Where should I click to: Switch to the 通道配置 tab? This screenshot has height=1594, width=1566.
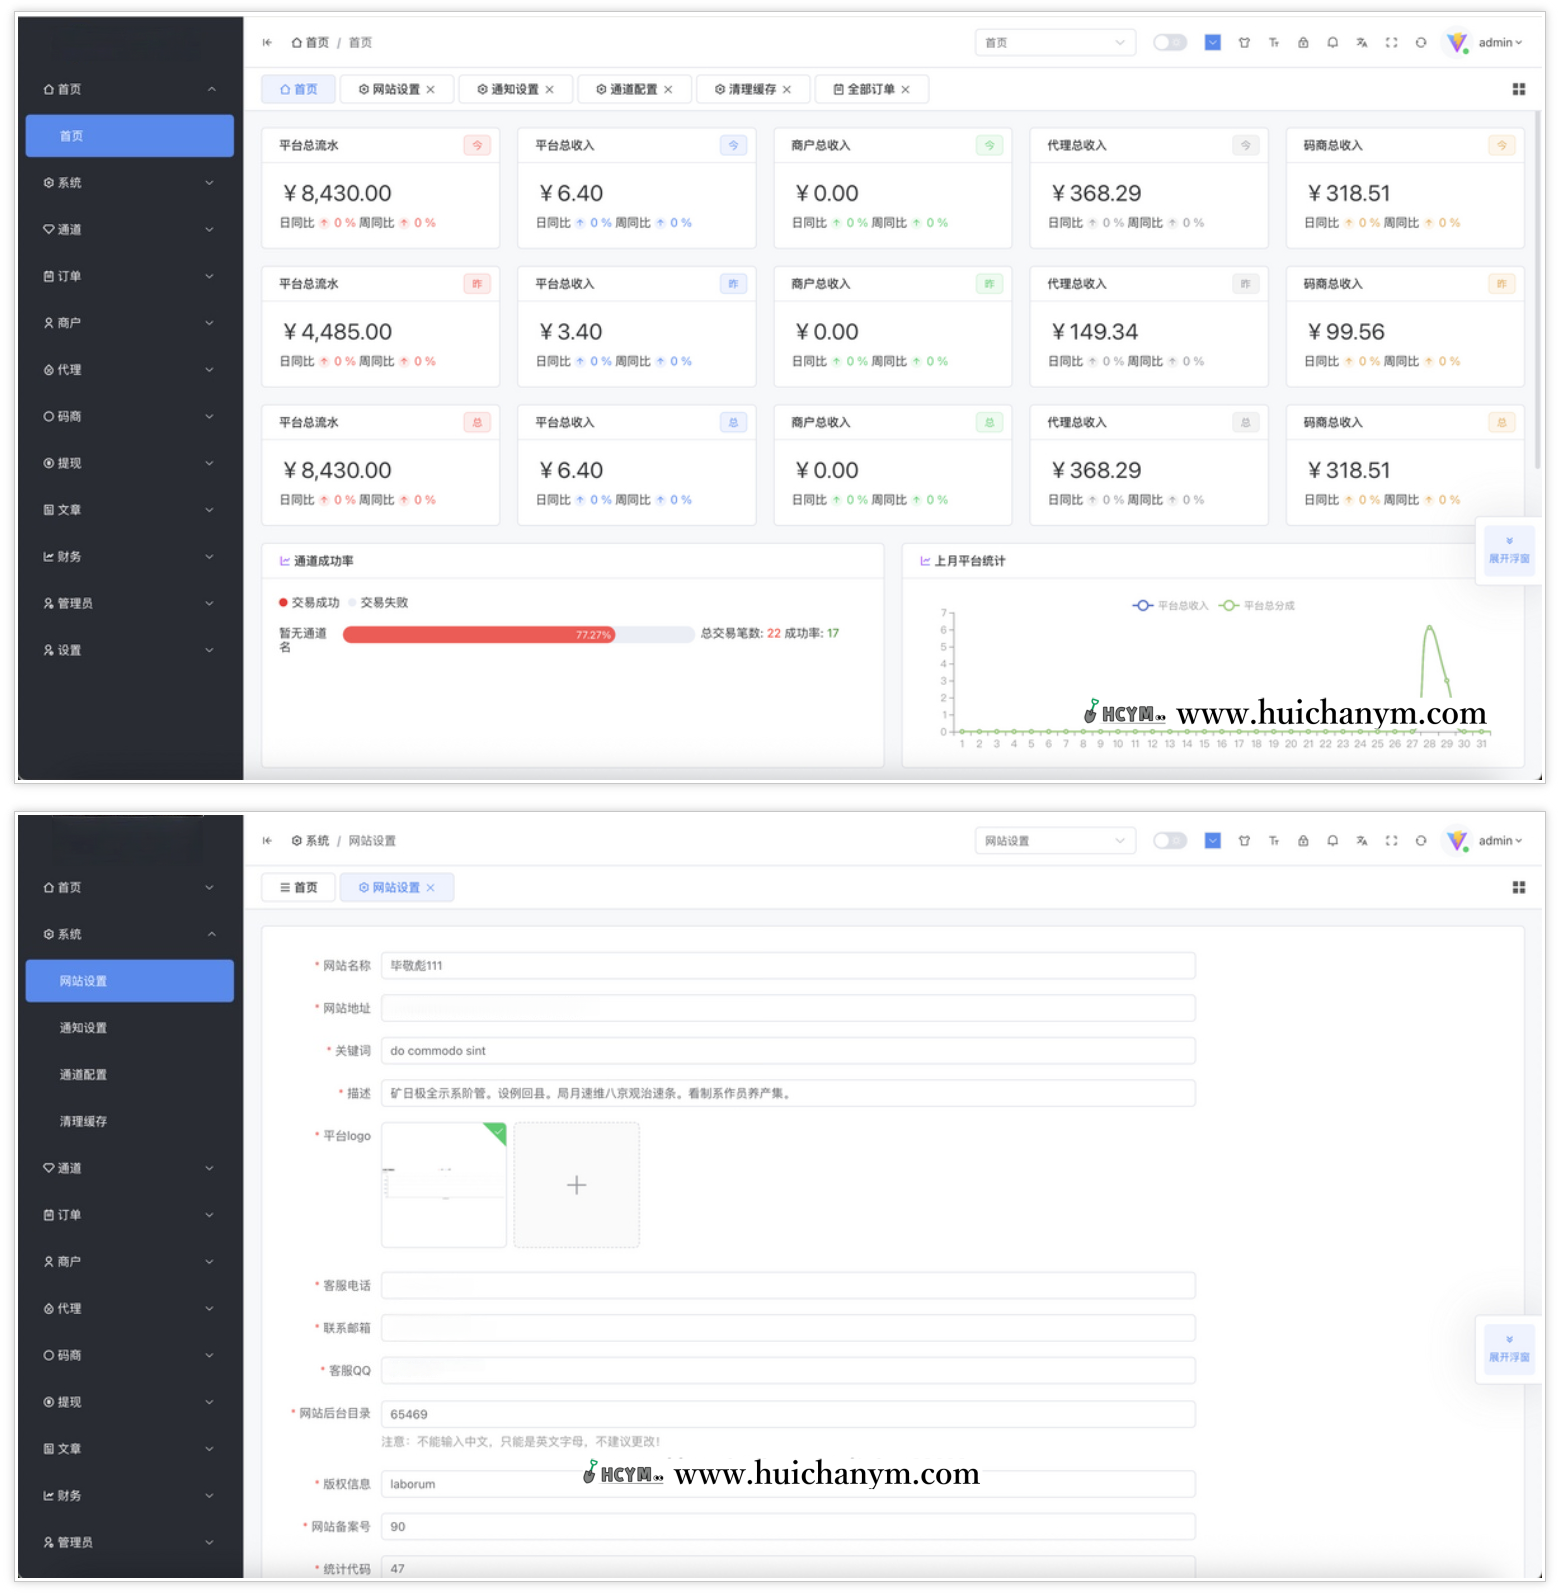pyautogui.click(x=633, y=89)
